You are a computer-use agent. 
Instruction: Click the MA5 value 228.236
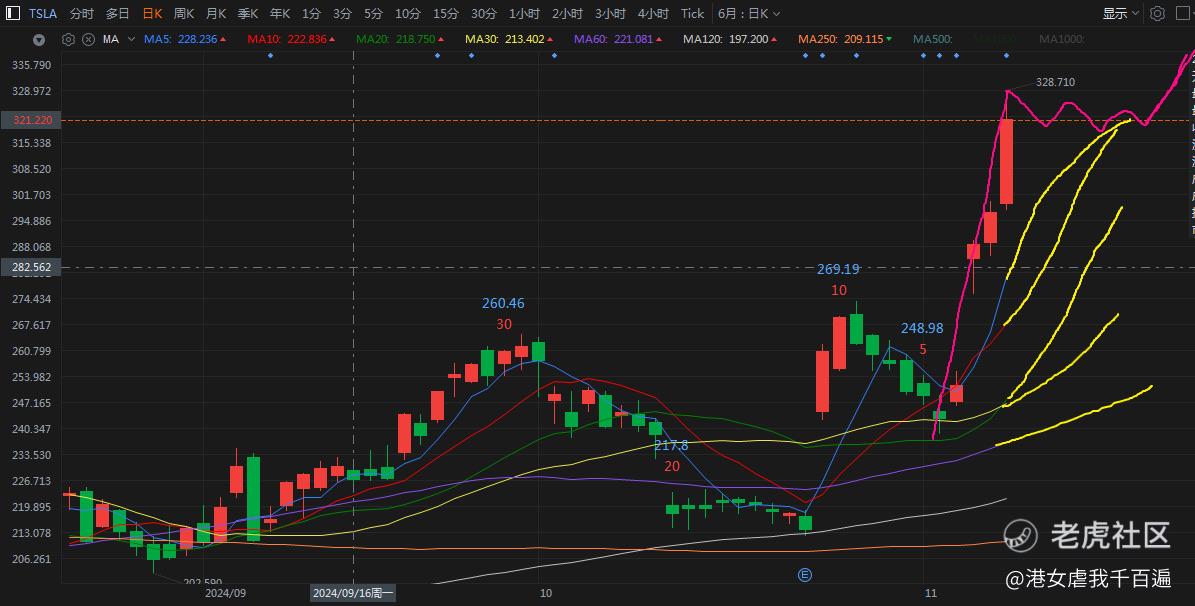point(197,39)
